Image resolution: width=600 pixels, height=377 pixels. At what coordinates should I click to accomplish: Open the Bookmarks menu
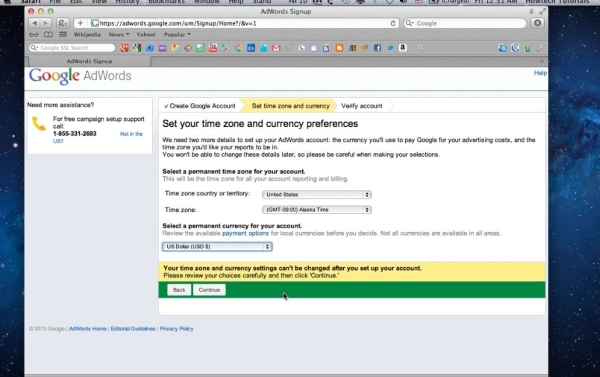point(166,2)
